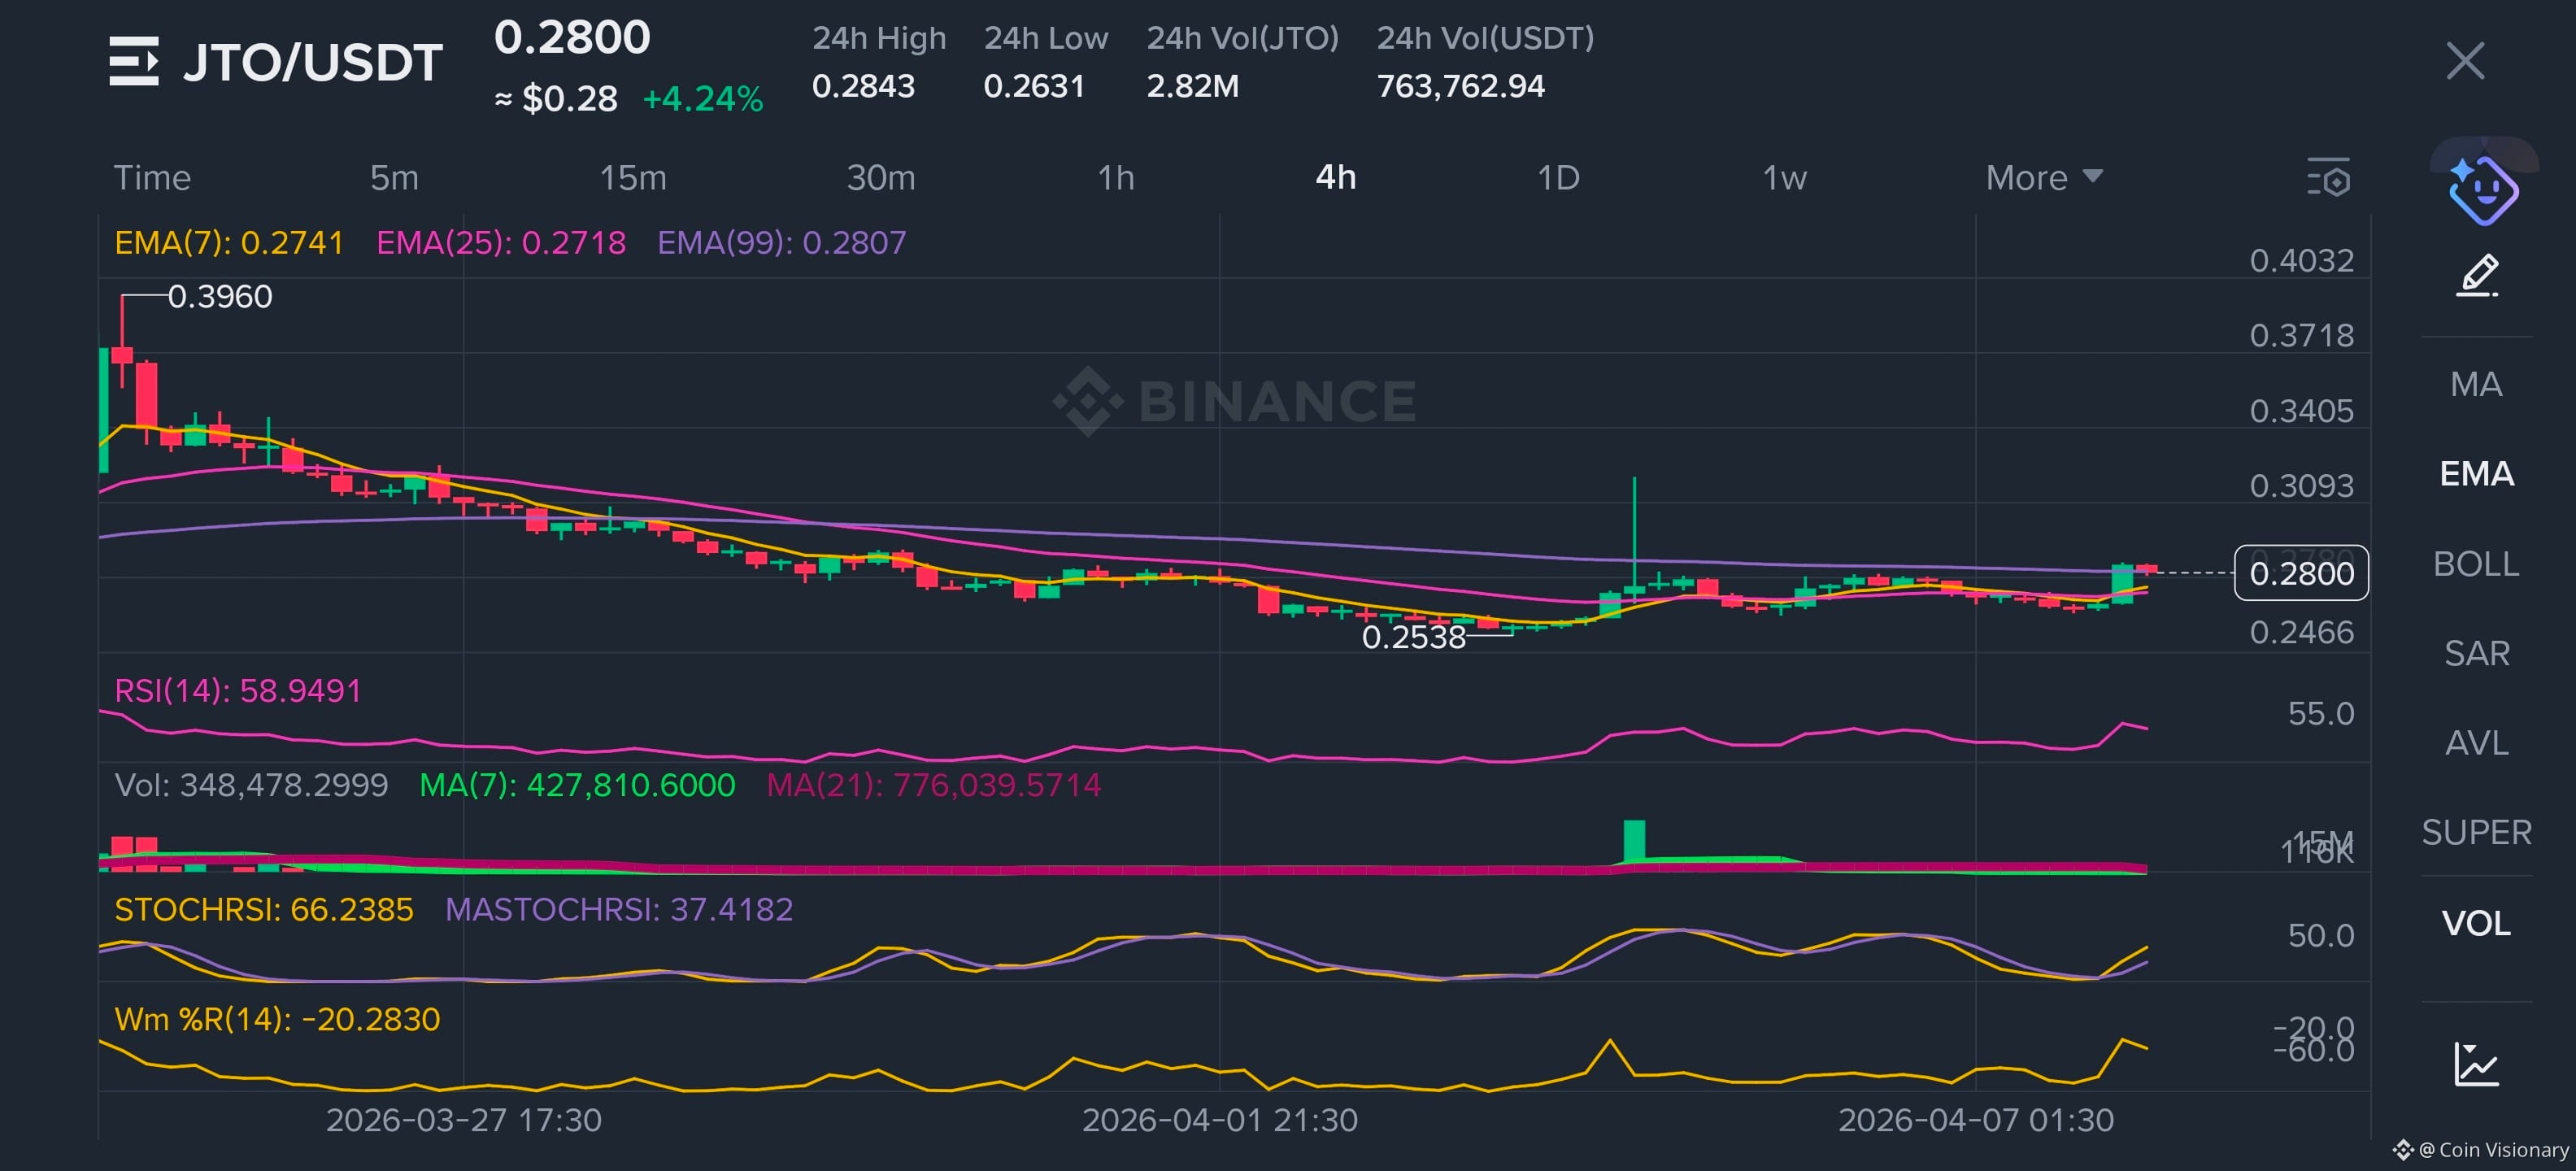Viewport: 2576px width, 1171px height.
Task: Open the JTO/USDT pair selector
Action: pos(312,62)
